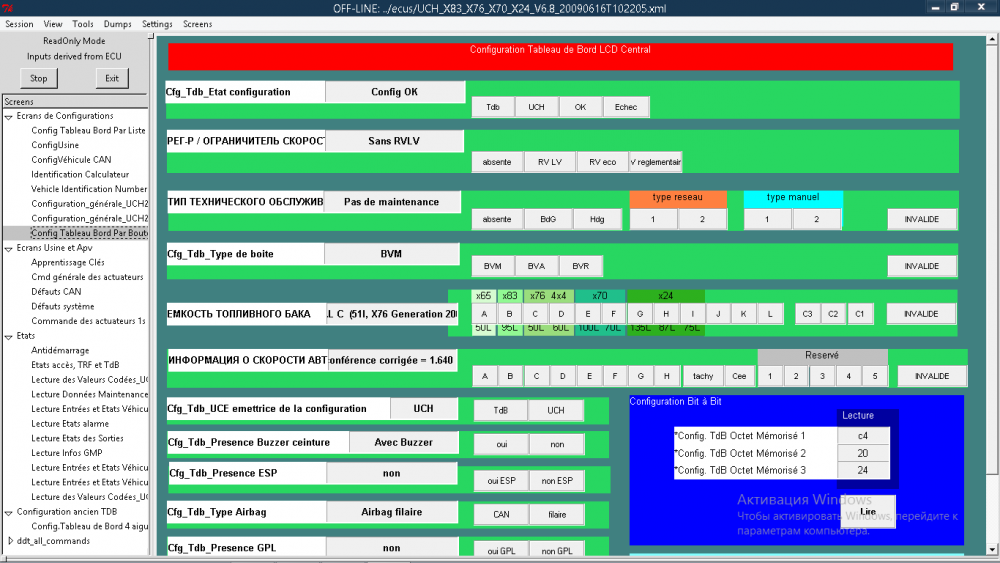Image resolution: width=1000 pixels, height=563 pixels.
Task: Click the vertical scrollbar up arrow
Action: tap(992, 40)
